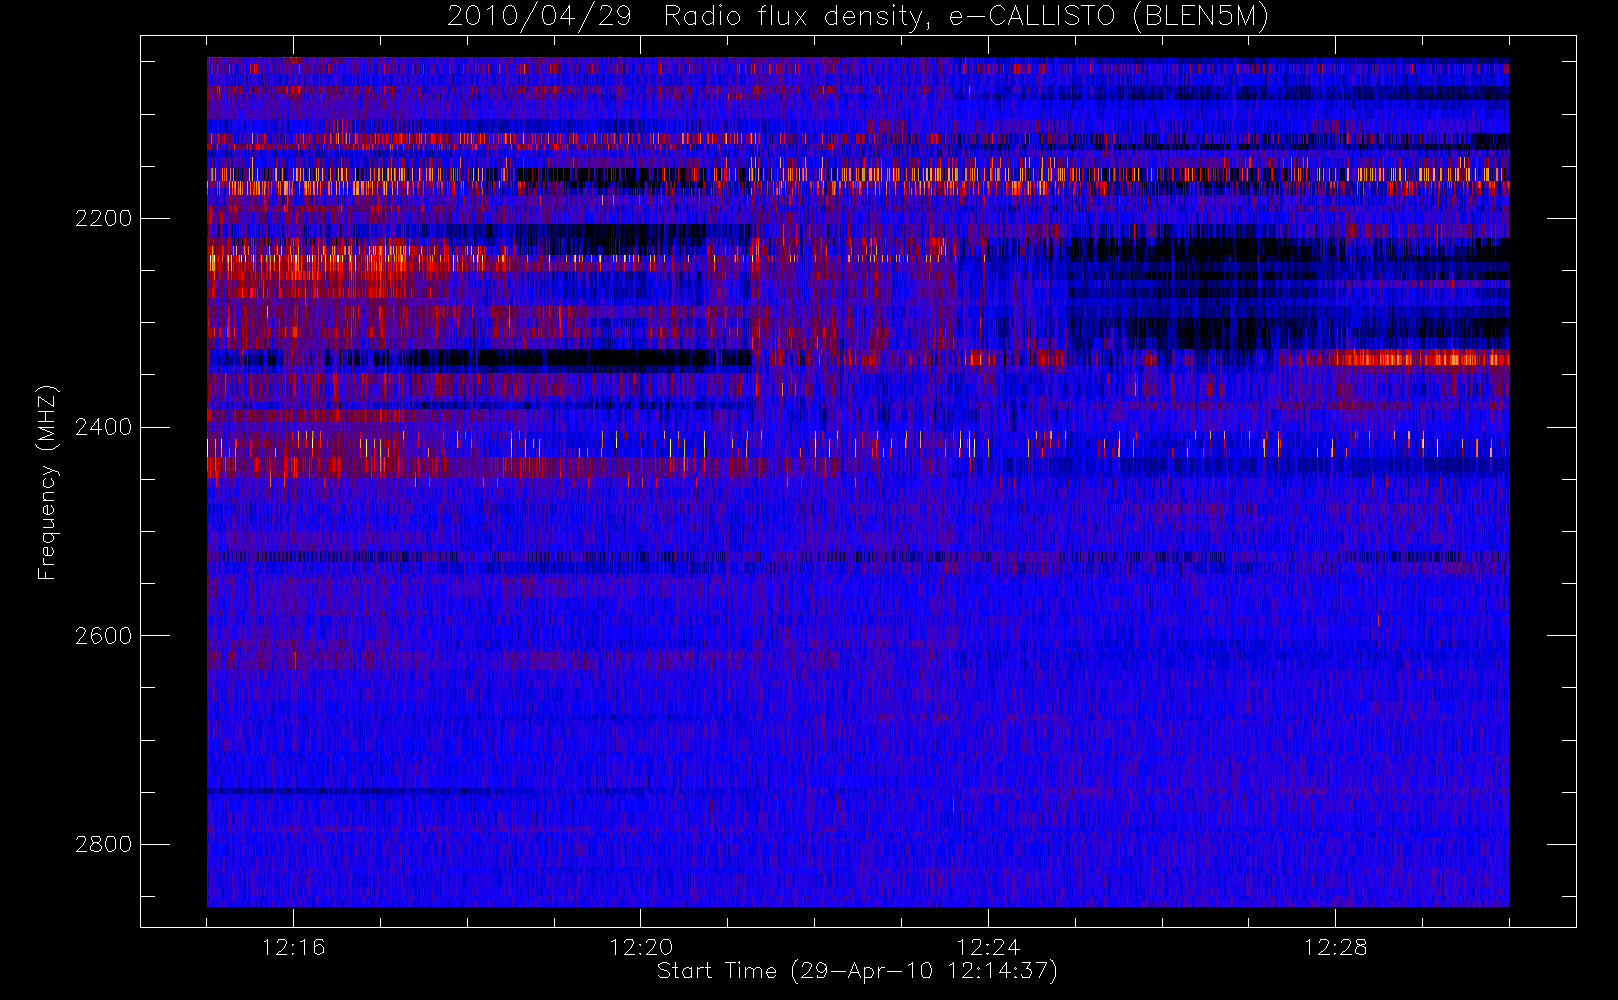
Task: Click the 12:16 time tick label
Action: tap(293, 947)
